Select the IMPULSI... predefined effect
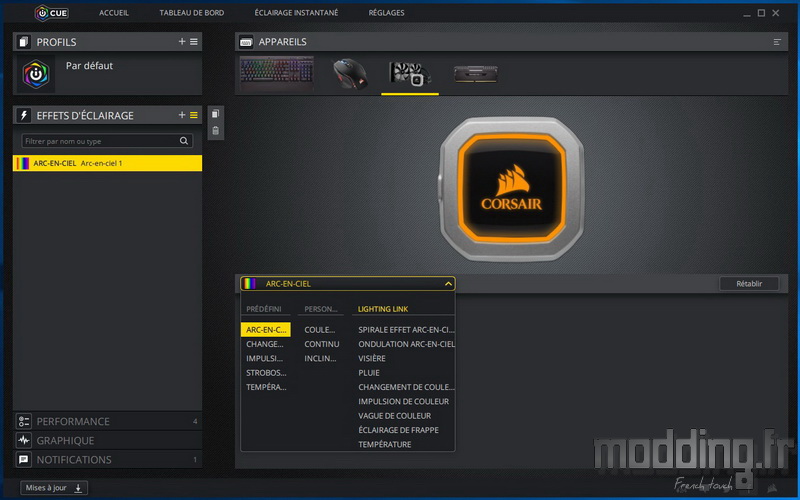 coord(264,358)
